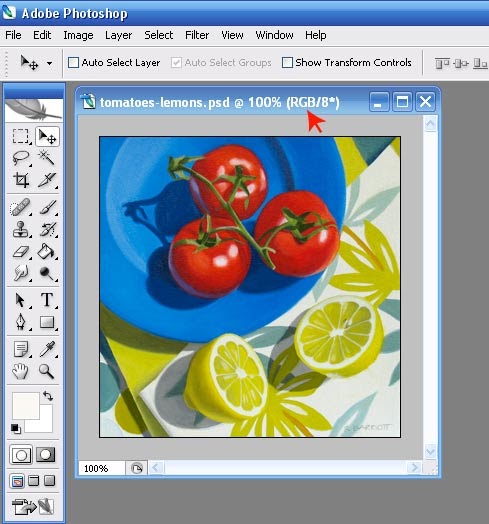Open the File menu

(13, 35)
